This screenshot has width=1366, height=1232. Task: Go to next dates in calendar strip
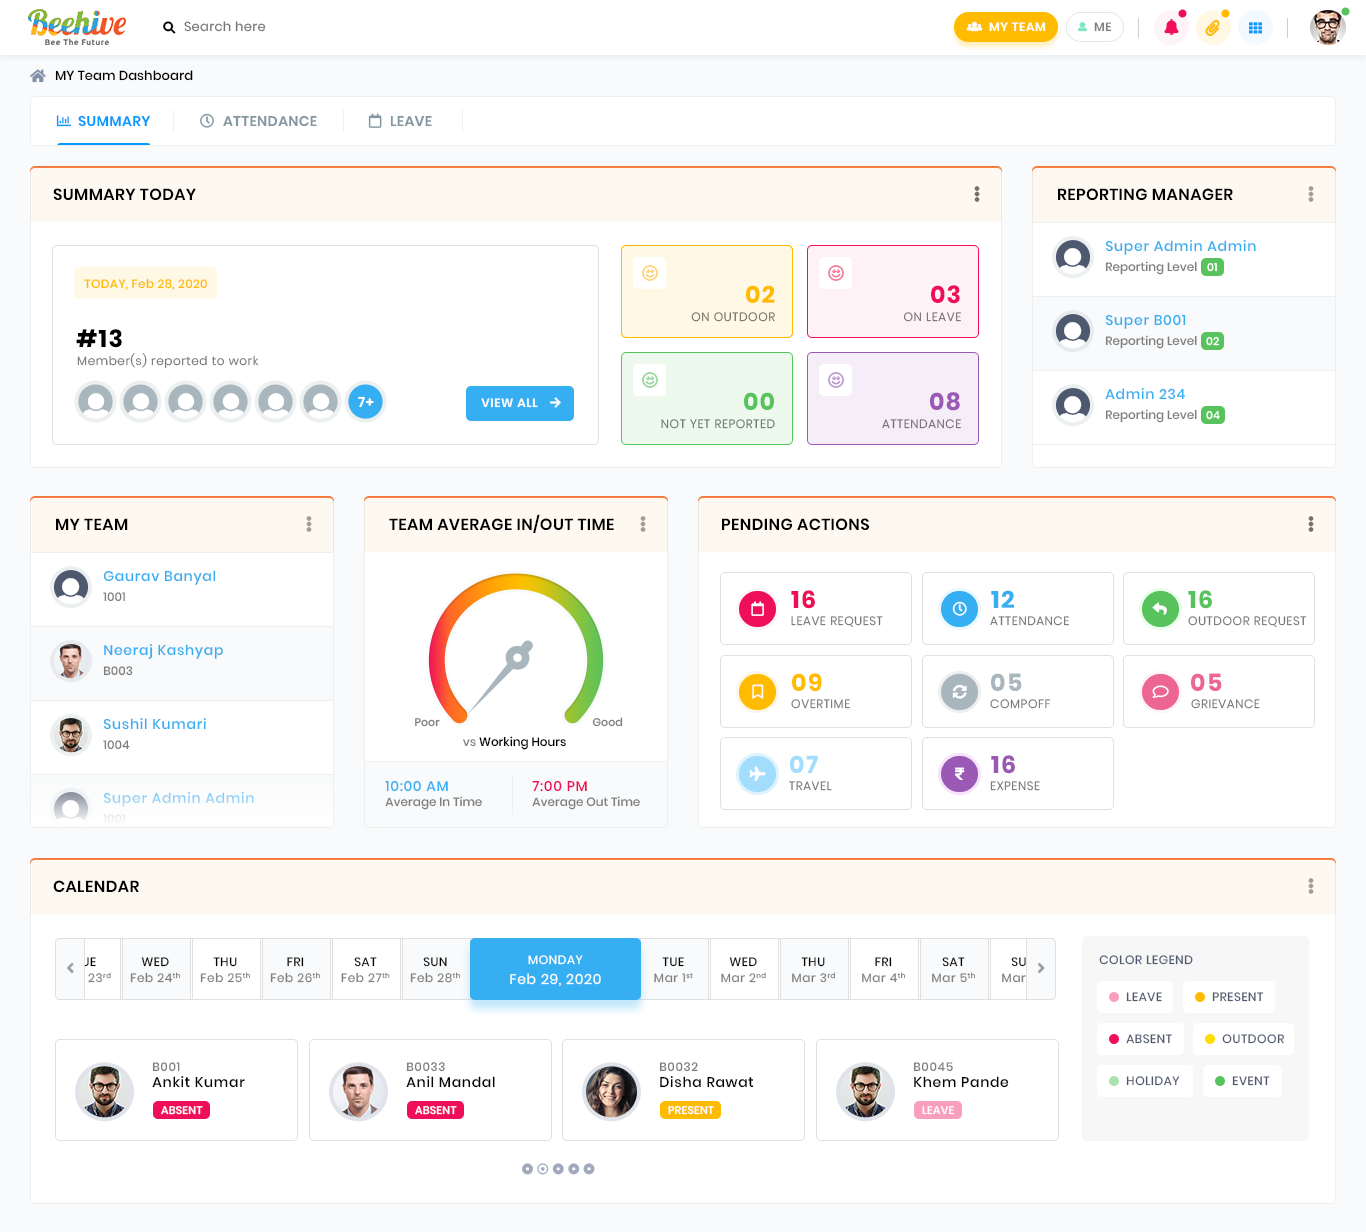click(1041, 968)
